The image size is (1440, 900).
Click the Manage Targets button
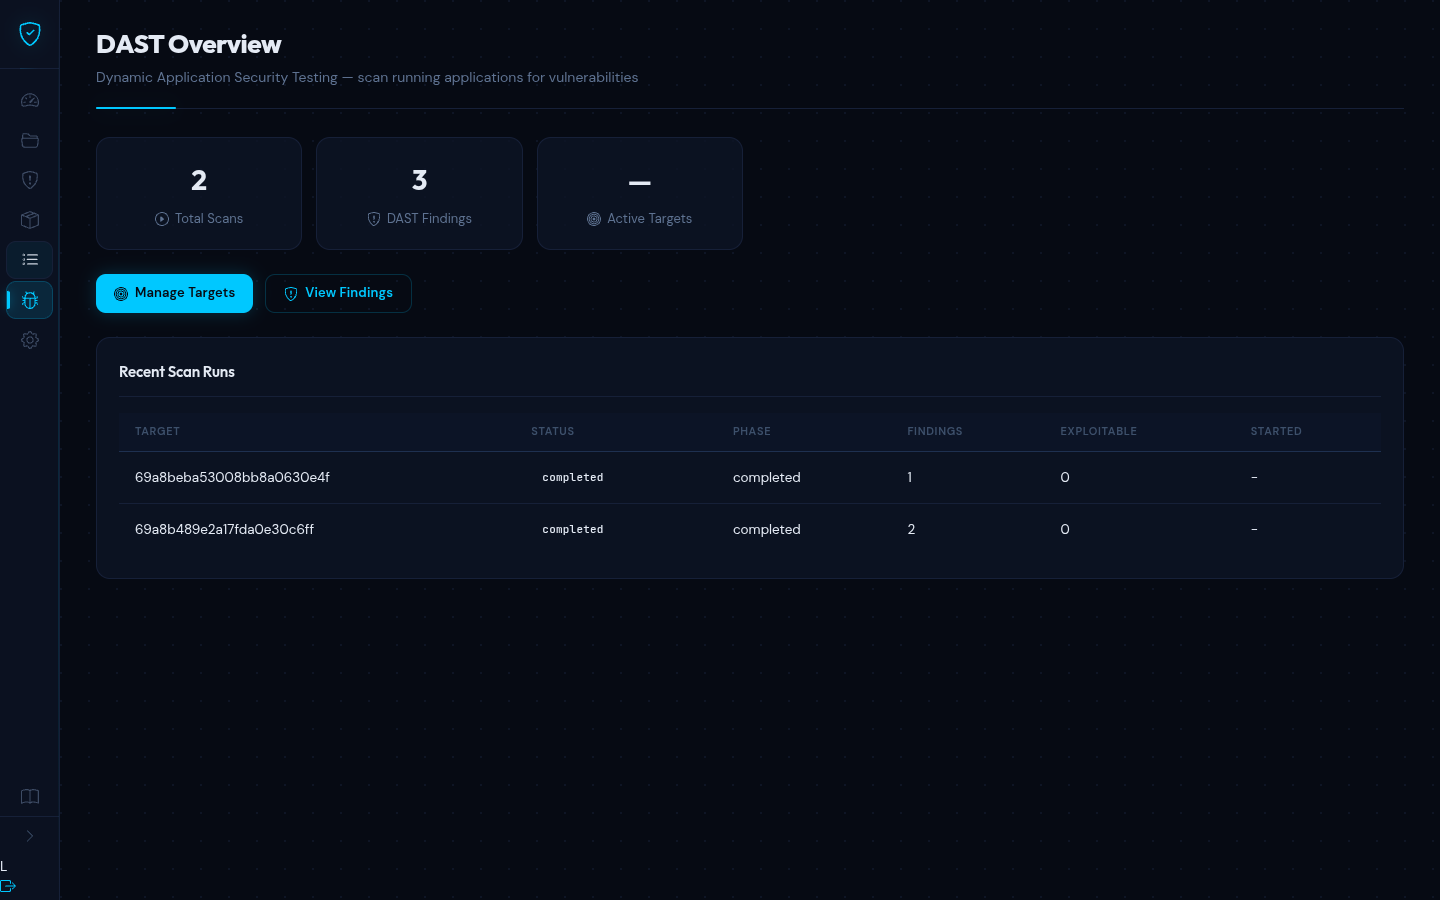[174, 293]
